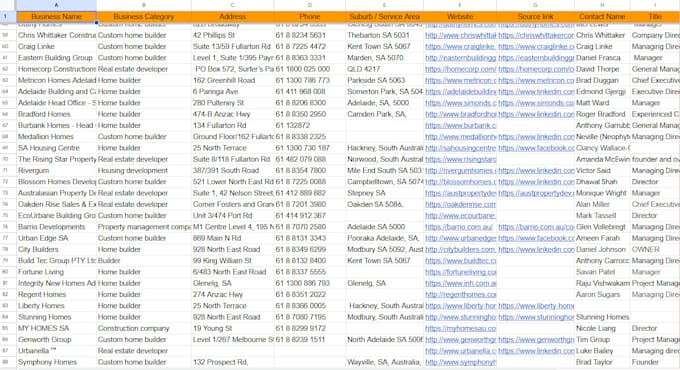Select the Founder title cell for Brad Taylor
The width and height of the screenshot is (680, 370).
pyautogui.click(x=655, y=362)
